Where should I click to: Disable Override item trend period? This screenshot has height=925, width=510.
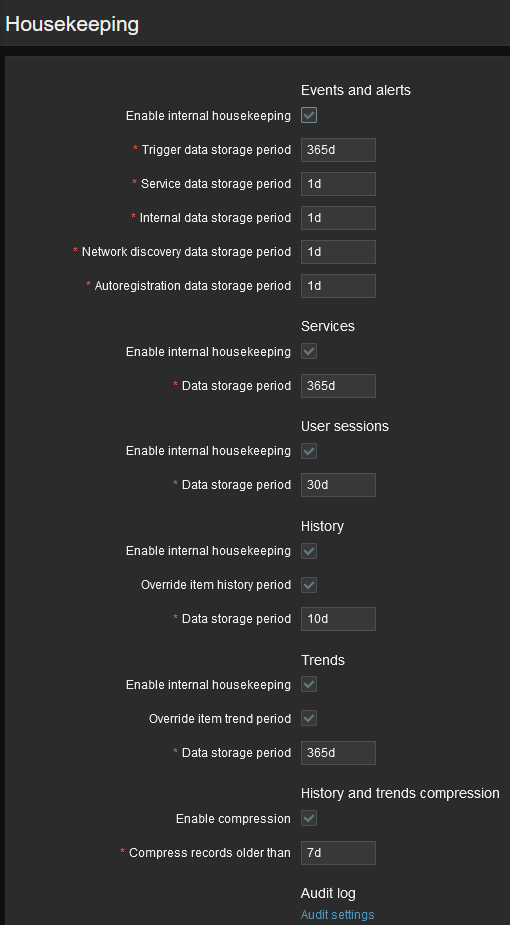[309, 719]
